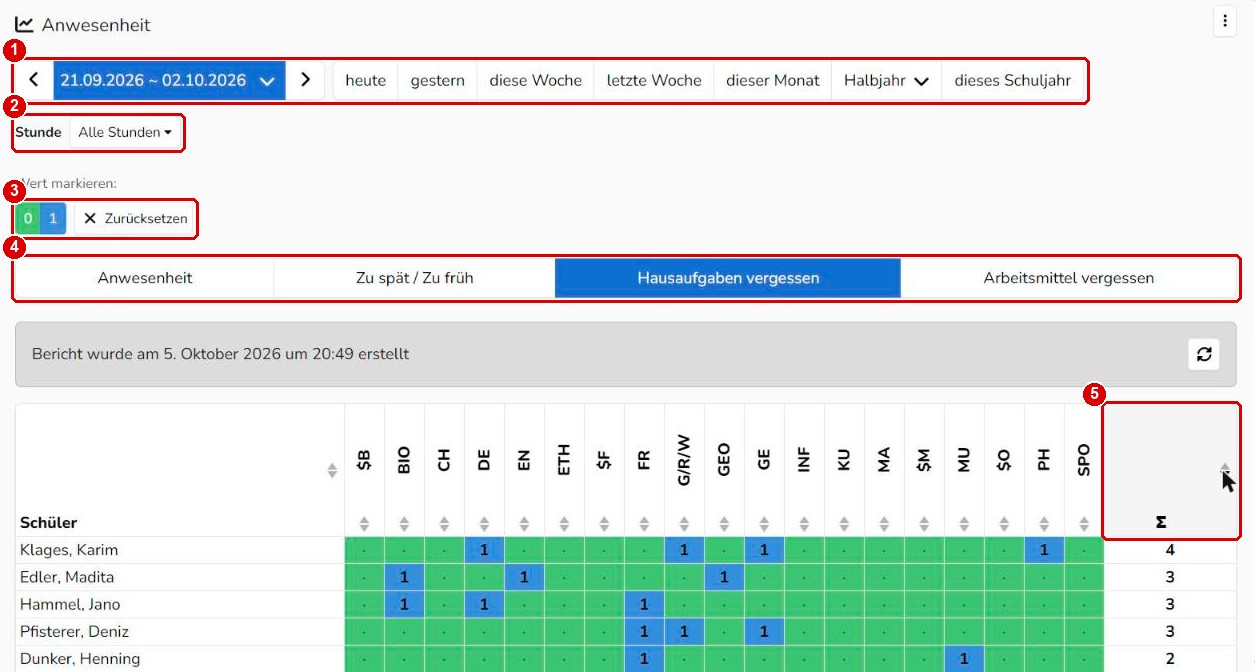Sort by the Schüler column arrows

point(333,470)
